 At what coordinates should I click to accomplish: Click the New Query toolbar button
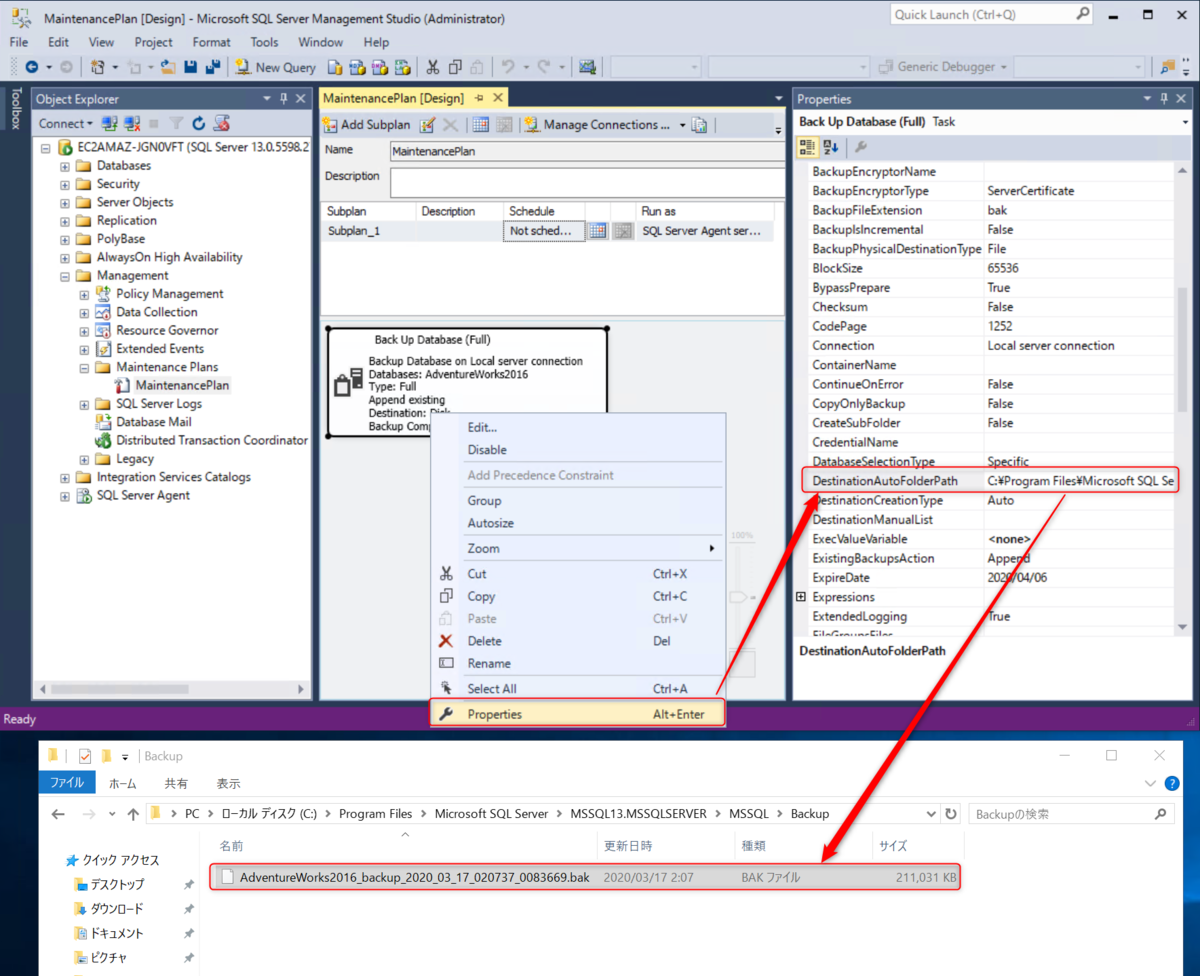coord(275,67)
